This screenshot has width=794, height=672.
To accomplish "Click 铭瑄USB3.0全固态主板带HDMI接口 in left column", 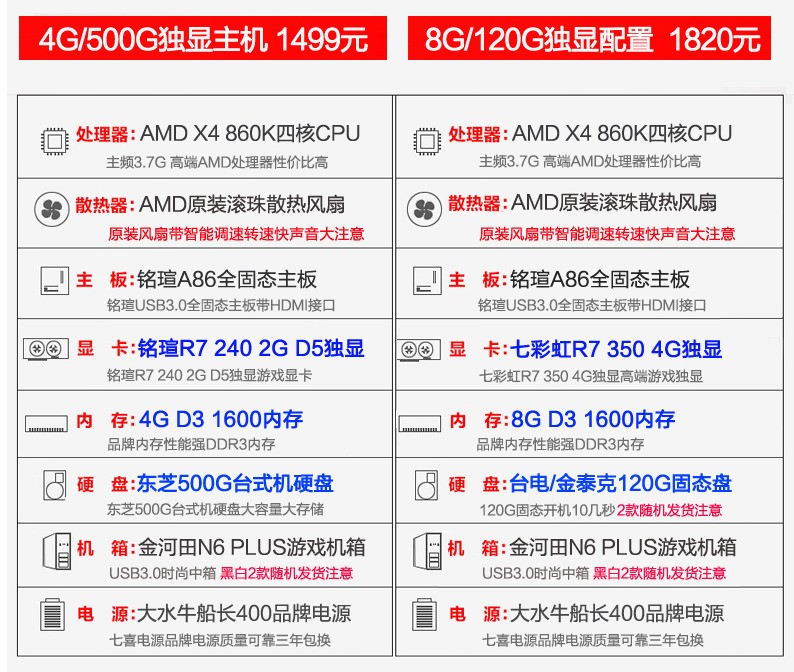I will click(221, 305).
